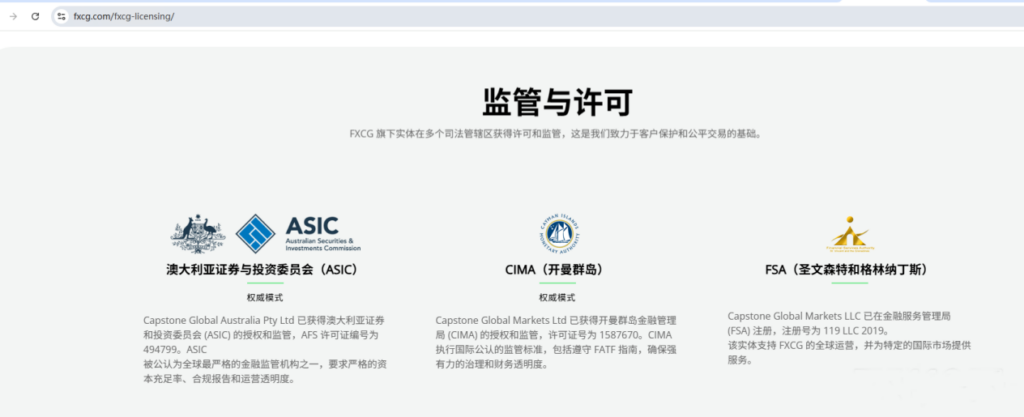Screen dimensions: 1024x417
Task: Click Capstone Global Markets Ltd paragraph
Action: [556, 342]
